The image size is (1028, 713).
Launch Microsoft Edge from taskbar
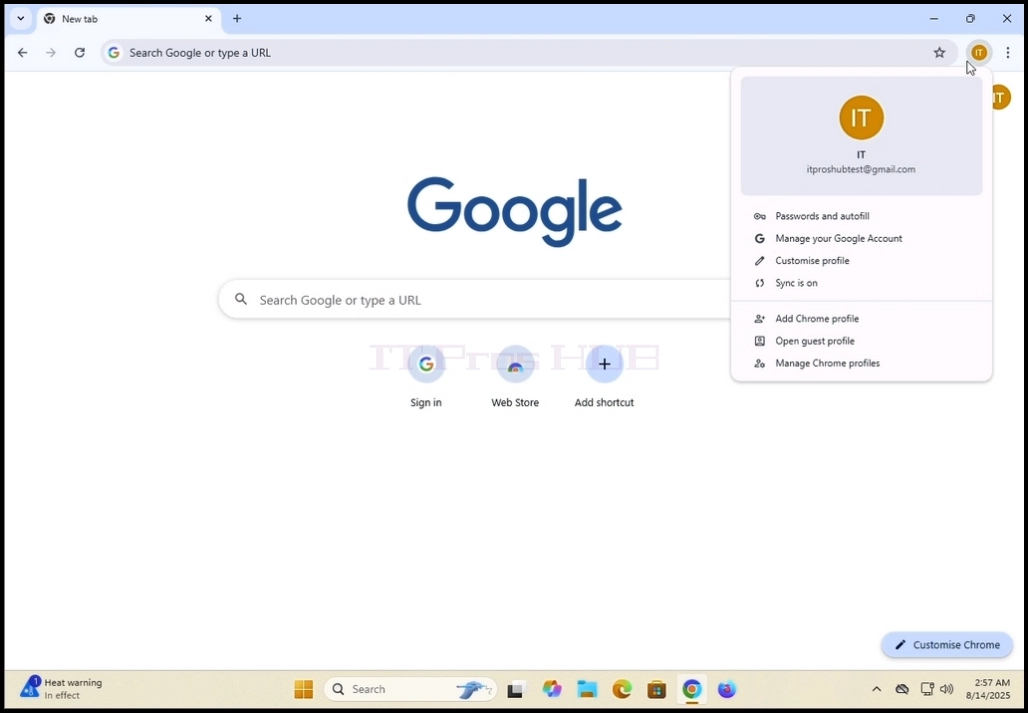coord(622,689)
